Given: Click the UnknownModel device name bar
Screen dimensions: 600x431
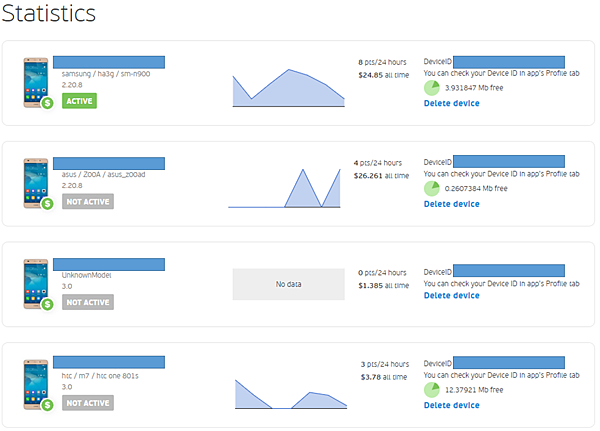Looking at the screenshot, I should coord(109,264).
